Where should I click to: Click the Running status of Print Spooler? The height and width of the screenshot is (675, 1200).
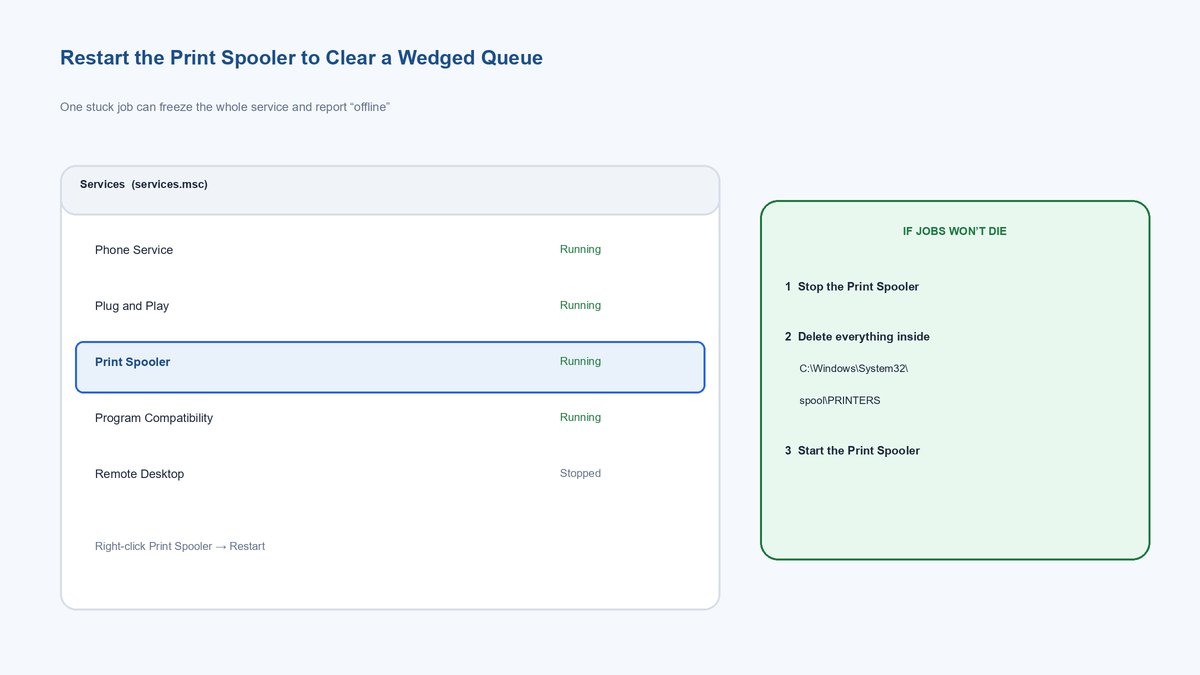[x=580, y=361]
